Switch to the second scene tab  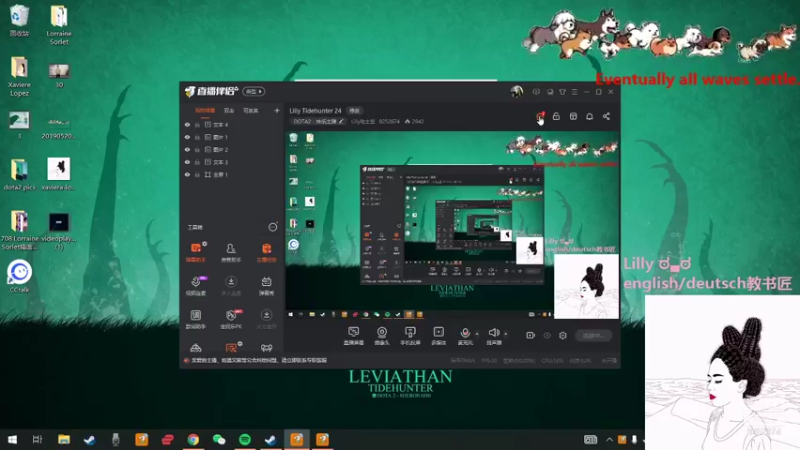(229, 111)
